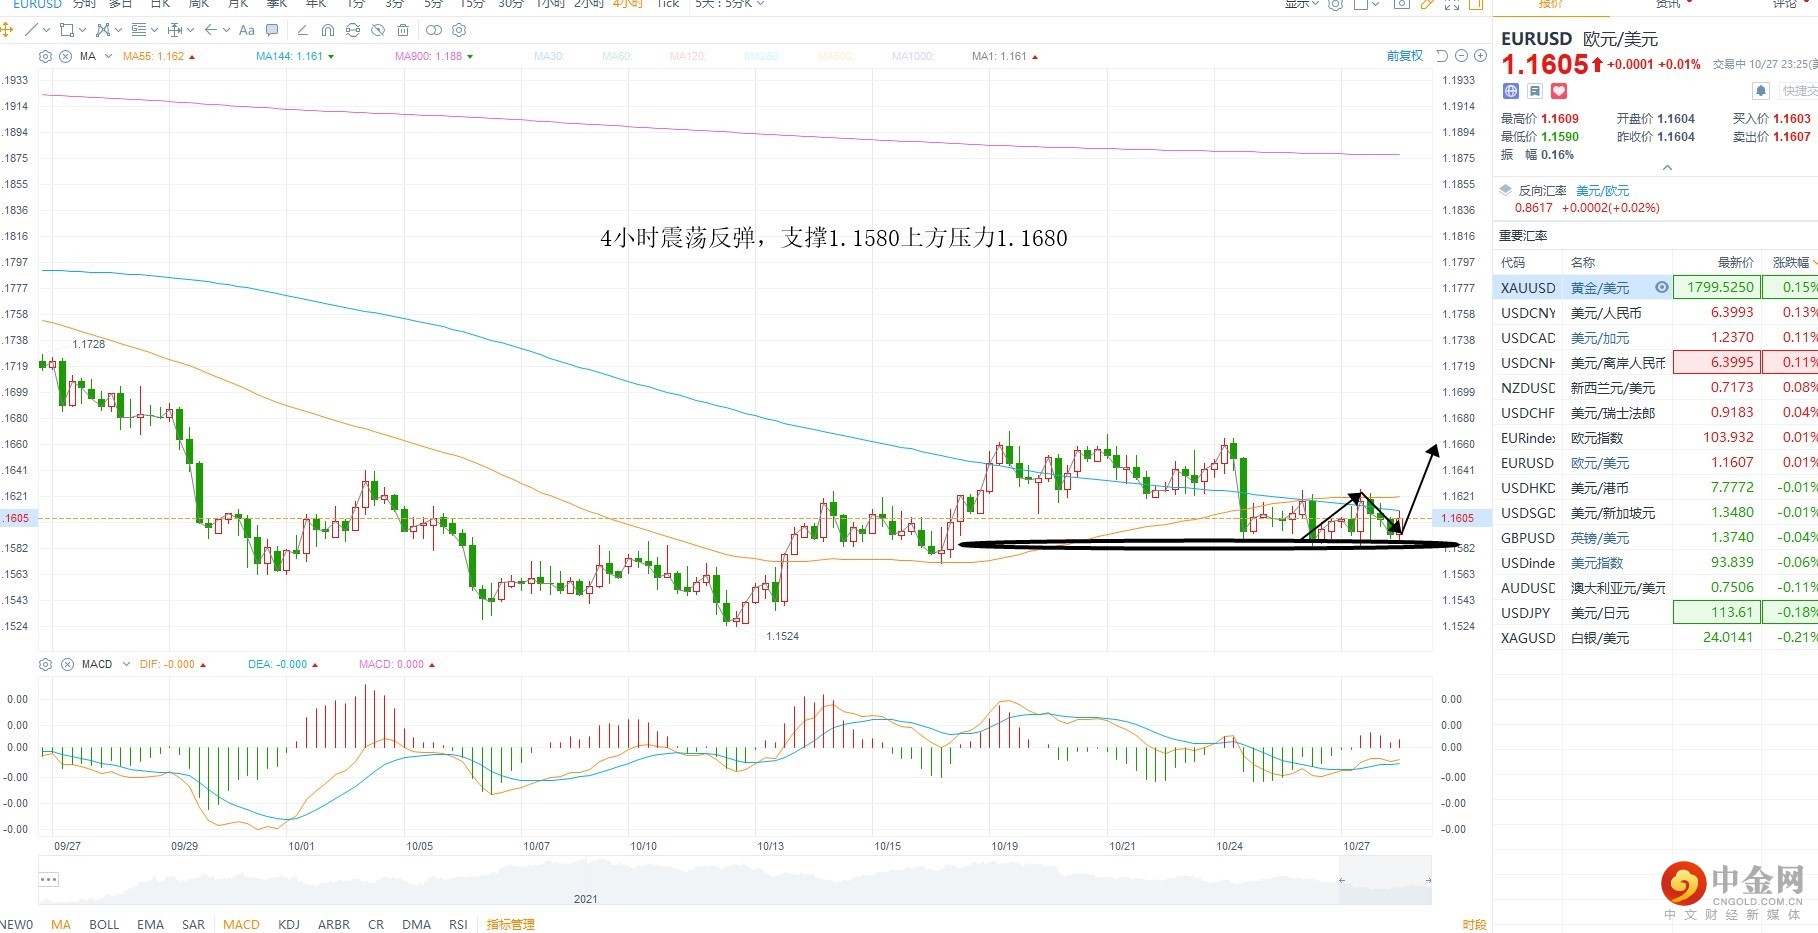The width and height of the screenshot is (1818, 933).
Task: Click the globe icon under EURUSD price
Action: point(1511,91)
